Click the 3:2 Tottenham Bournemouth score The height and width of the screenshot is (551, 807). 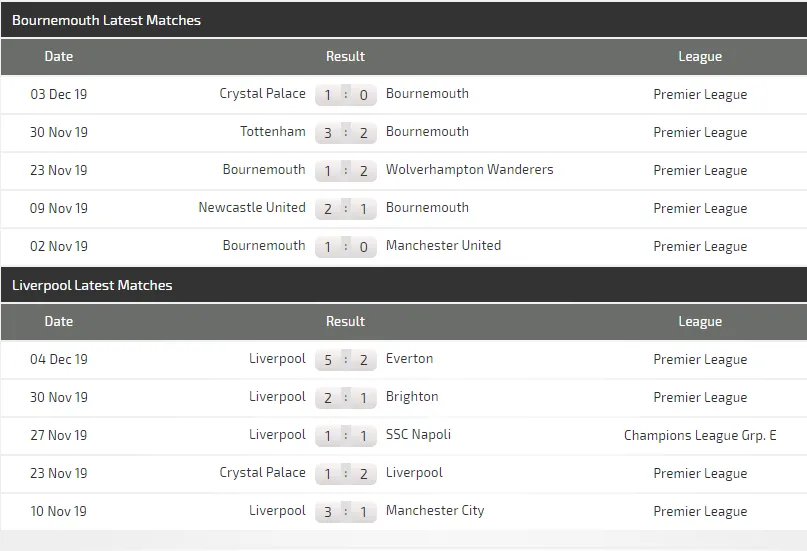click(346, 133)
